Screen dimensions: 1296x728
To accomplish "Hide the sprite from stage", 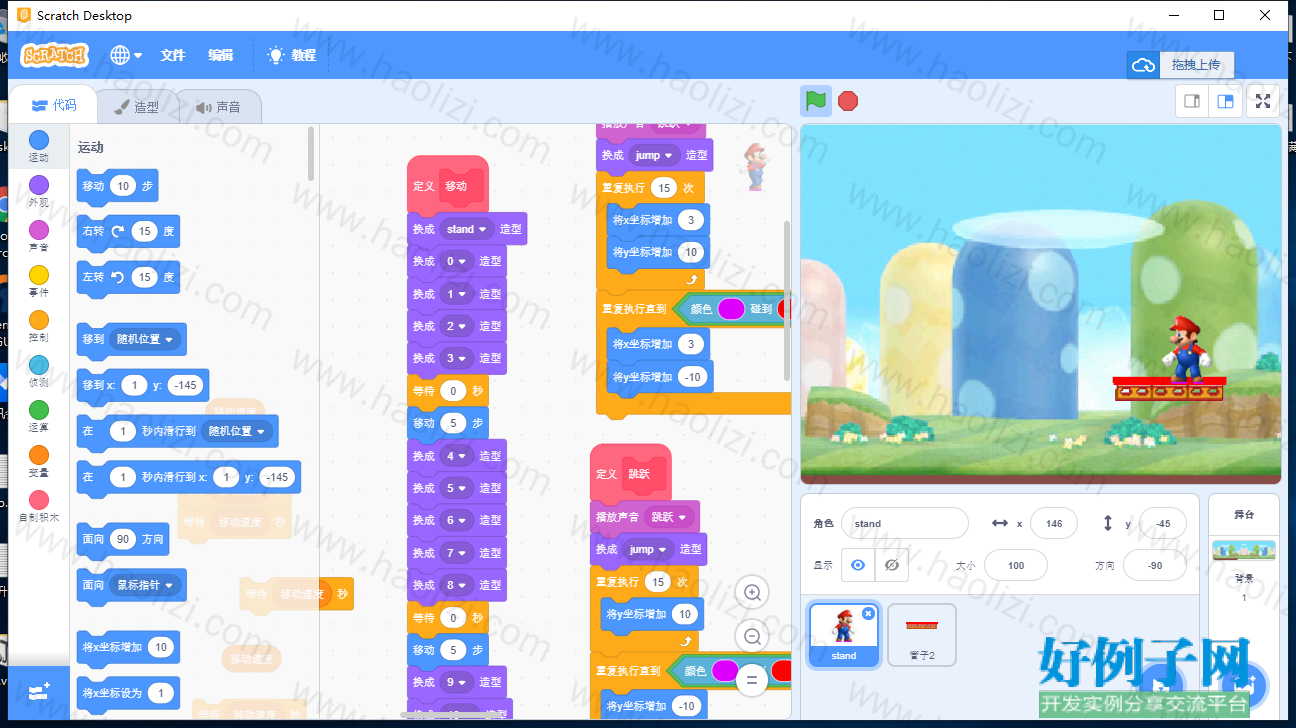I will click(891, 565).
